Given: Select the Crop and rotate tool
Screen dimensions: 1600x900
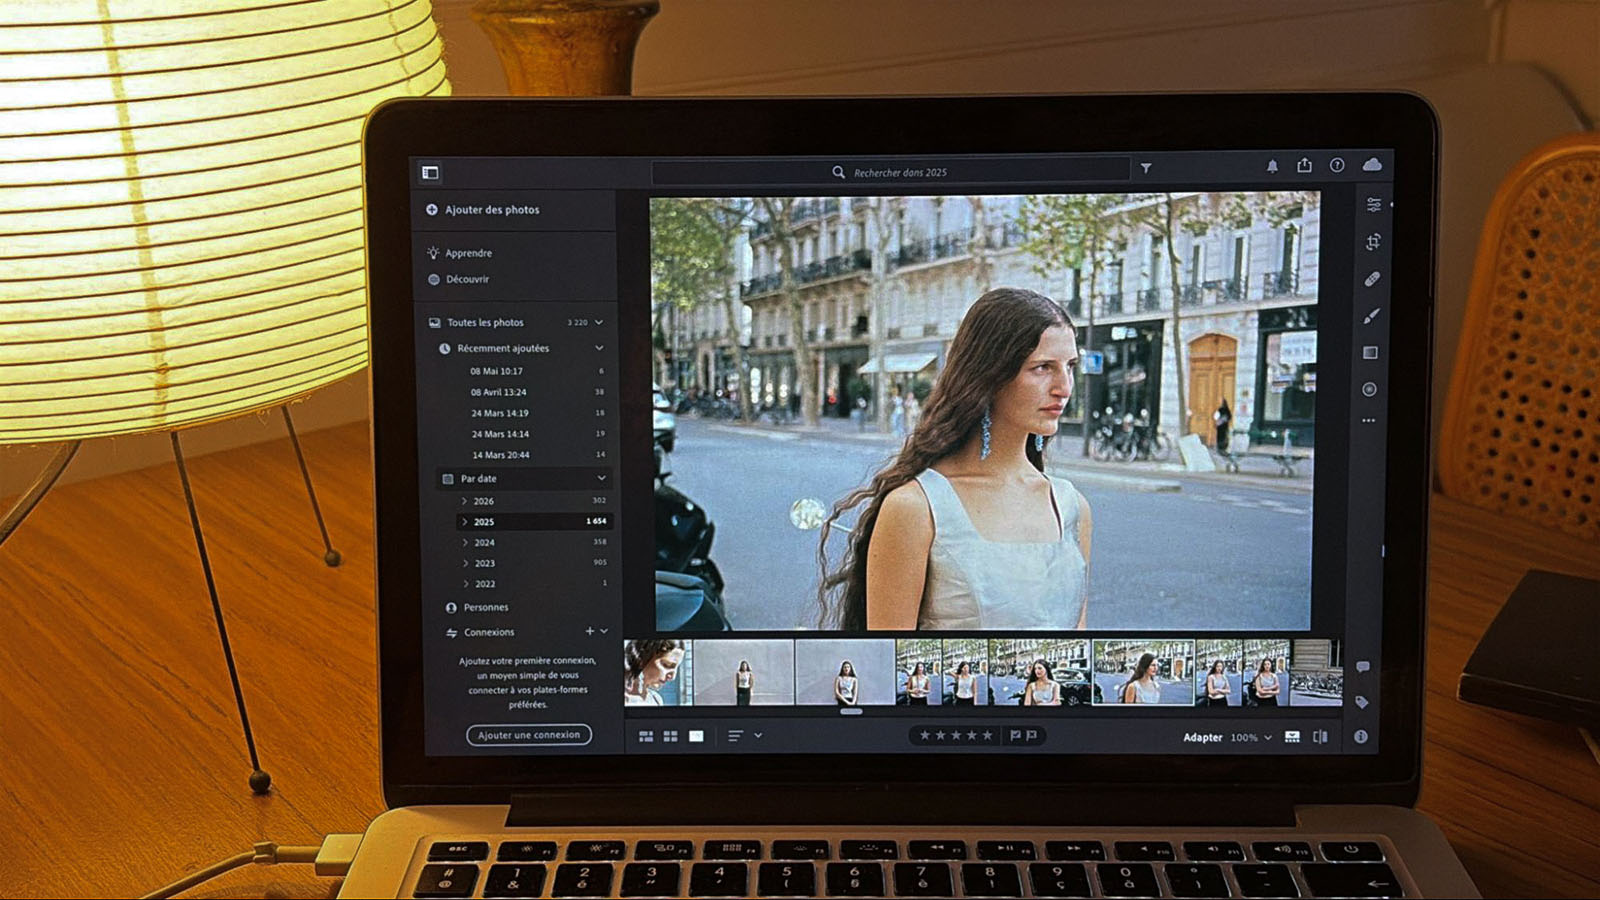Looking at the screenshot, I should [1373, 241].
